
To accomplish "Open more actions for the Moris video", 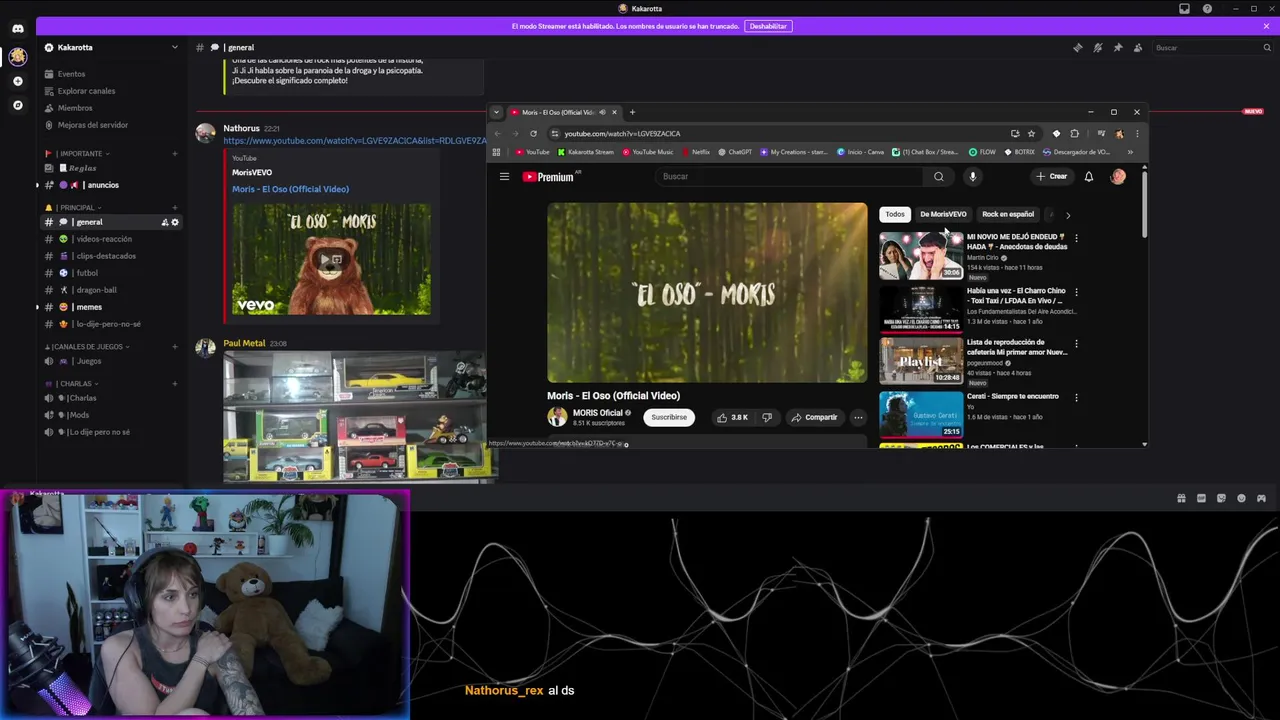I will pyautogui.click(x=858, y=417).
